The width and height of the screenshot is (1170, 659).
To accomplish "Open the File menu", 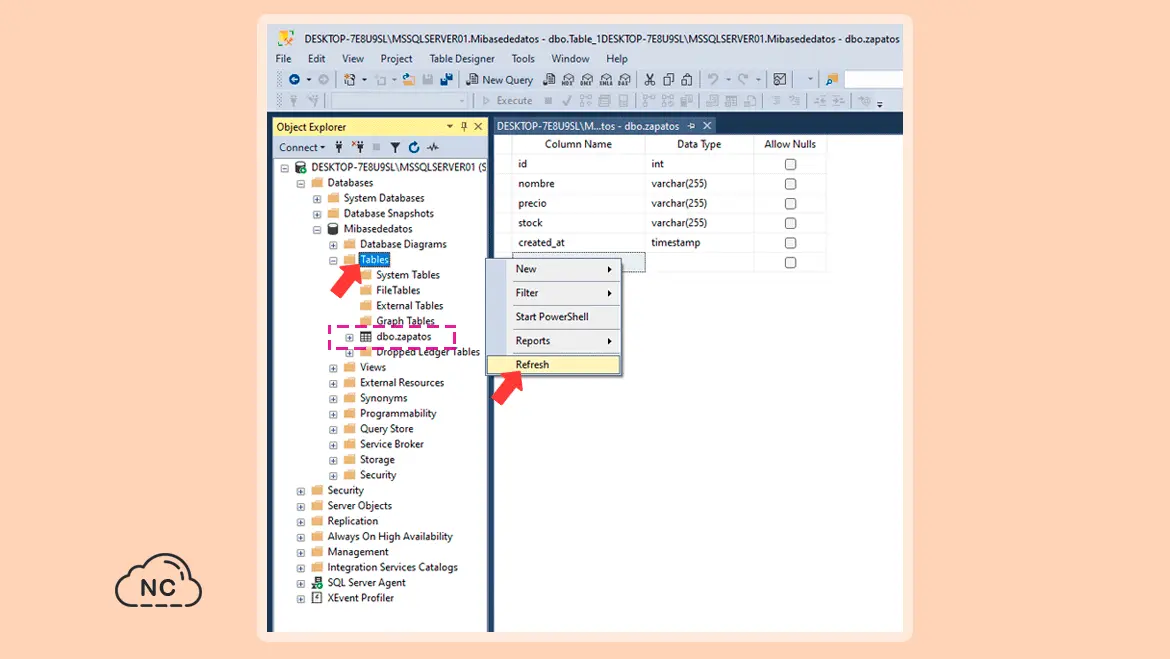I will pos(284,58).
